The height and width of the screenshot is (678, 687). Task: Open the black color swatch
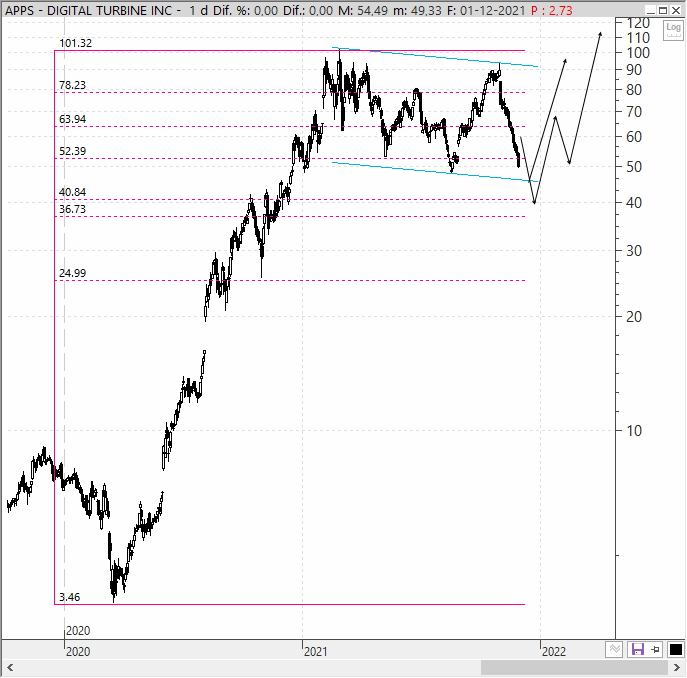tap(676, 649)
